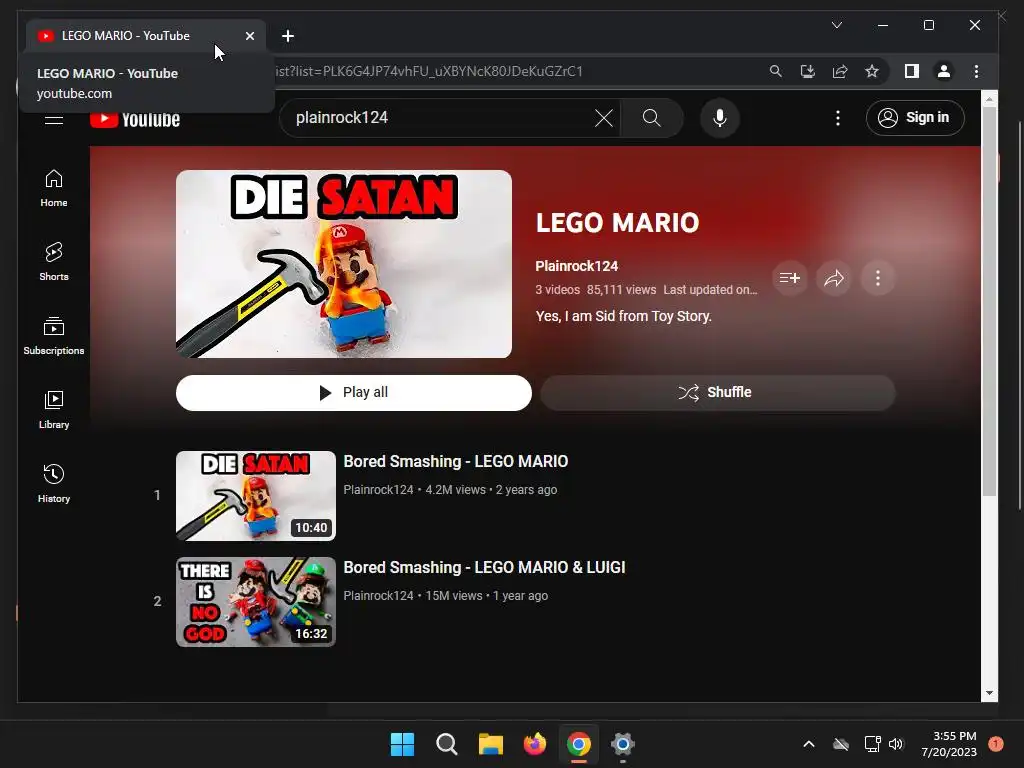Clear the plainrock124 search text
Viewport: 1024px width, 768px height.
603,118
